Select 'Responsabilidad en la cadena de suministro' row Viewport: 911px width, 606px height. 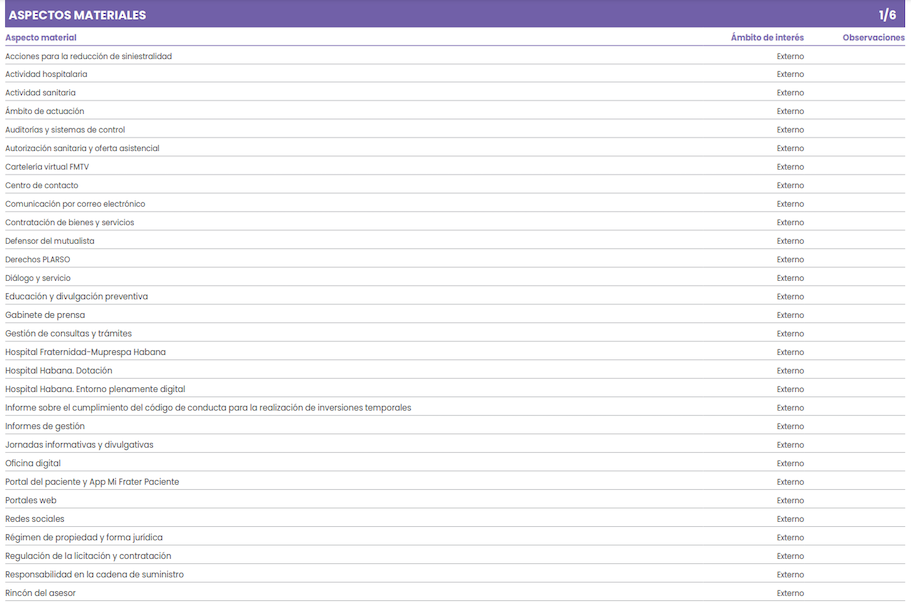[x=455, y=575]
